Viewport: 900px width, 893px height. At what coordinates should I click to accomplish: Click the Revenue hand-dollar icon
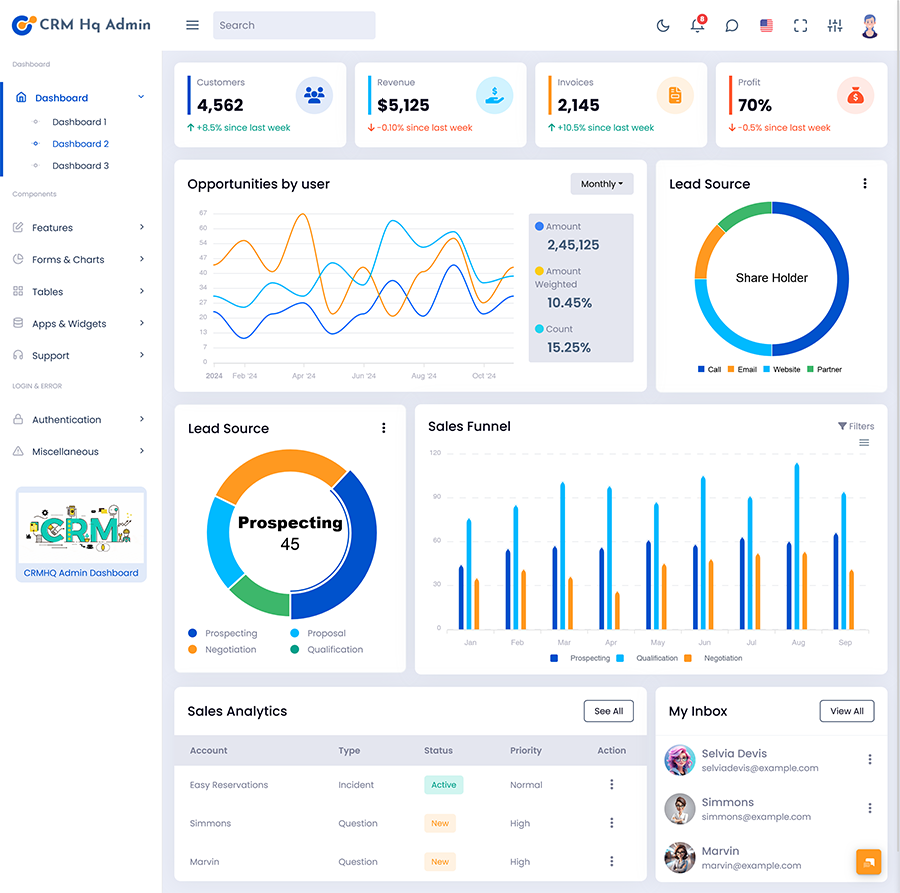(494, 95)
